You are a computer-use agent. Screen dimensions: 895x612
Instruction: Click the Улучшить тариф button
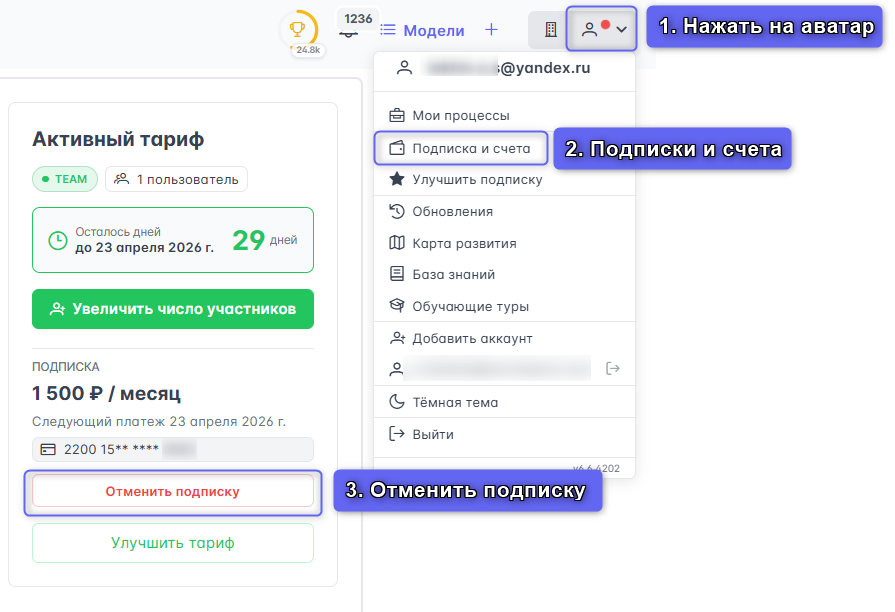pyautogui.click(x=173, y=543)
